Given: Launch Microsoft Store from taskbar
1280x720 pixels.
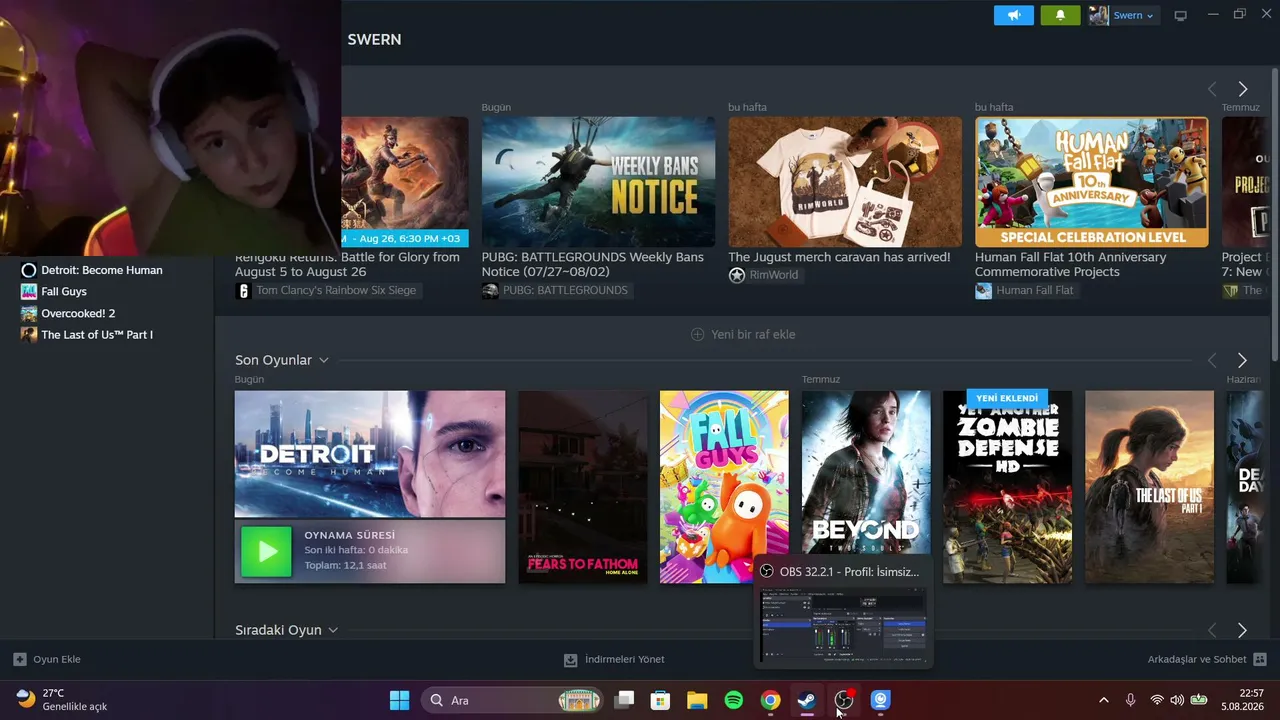Looking at the screenshot, I should click(x=660, y=700).
